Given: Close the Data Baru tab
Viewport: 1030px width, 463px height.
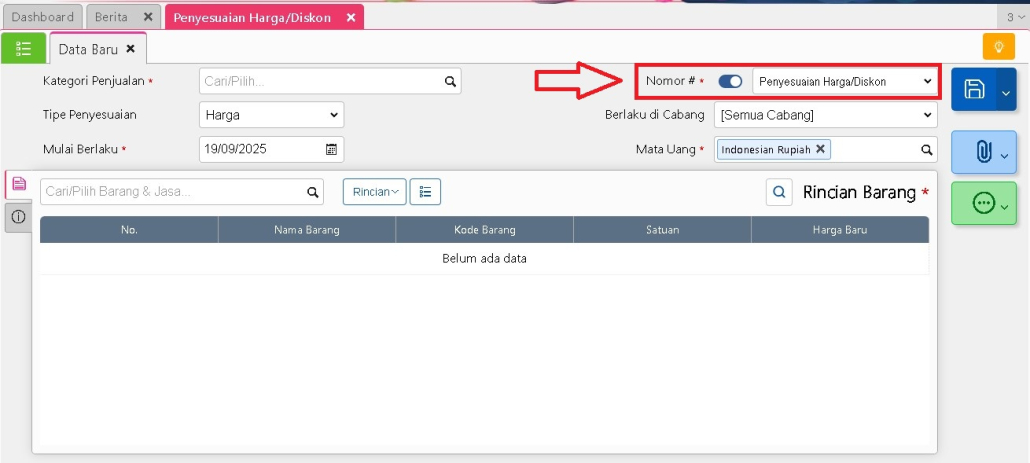Looking at the screenshot, I should point(130,49).
